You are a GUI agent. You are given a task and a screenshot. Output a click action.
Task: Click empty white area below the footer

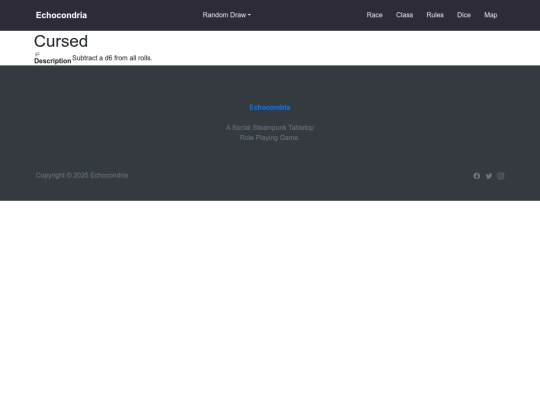click(270, 303)
